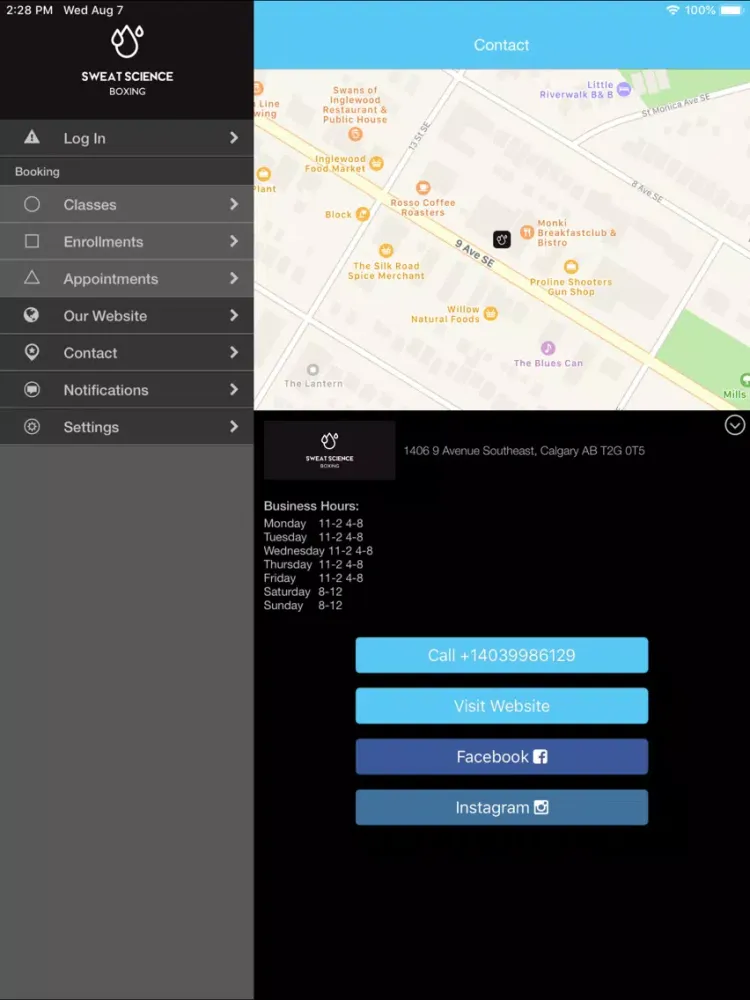This screenshot has width=750, height=1000.
Task: Click the location pin icon for Contact
Action: click(x=32, y=352)
